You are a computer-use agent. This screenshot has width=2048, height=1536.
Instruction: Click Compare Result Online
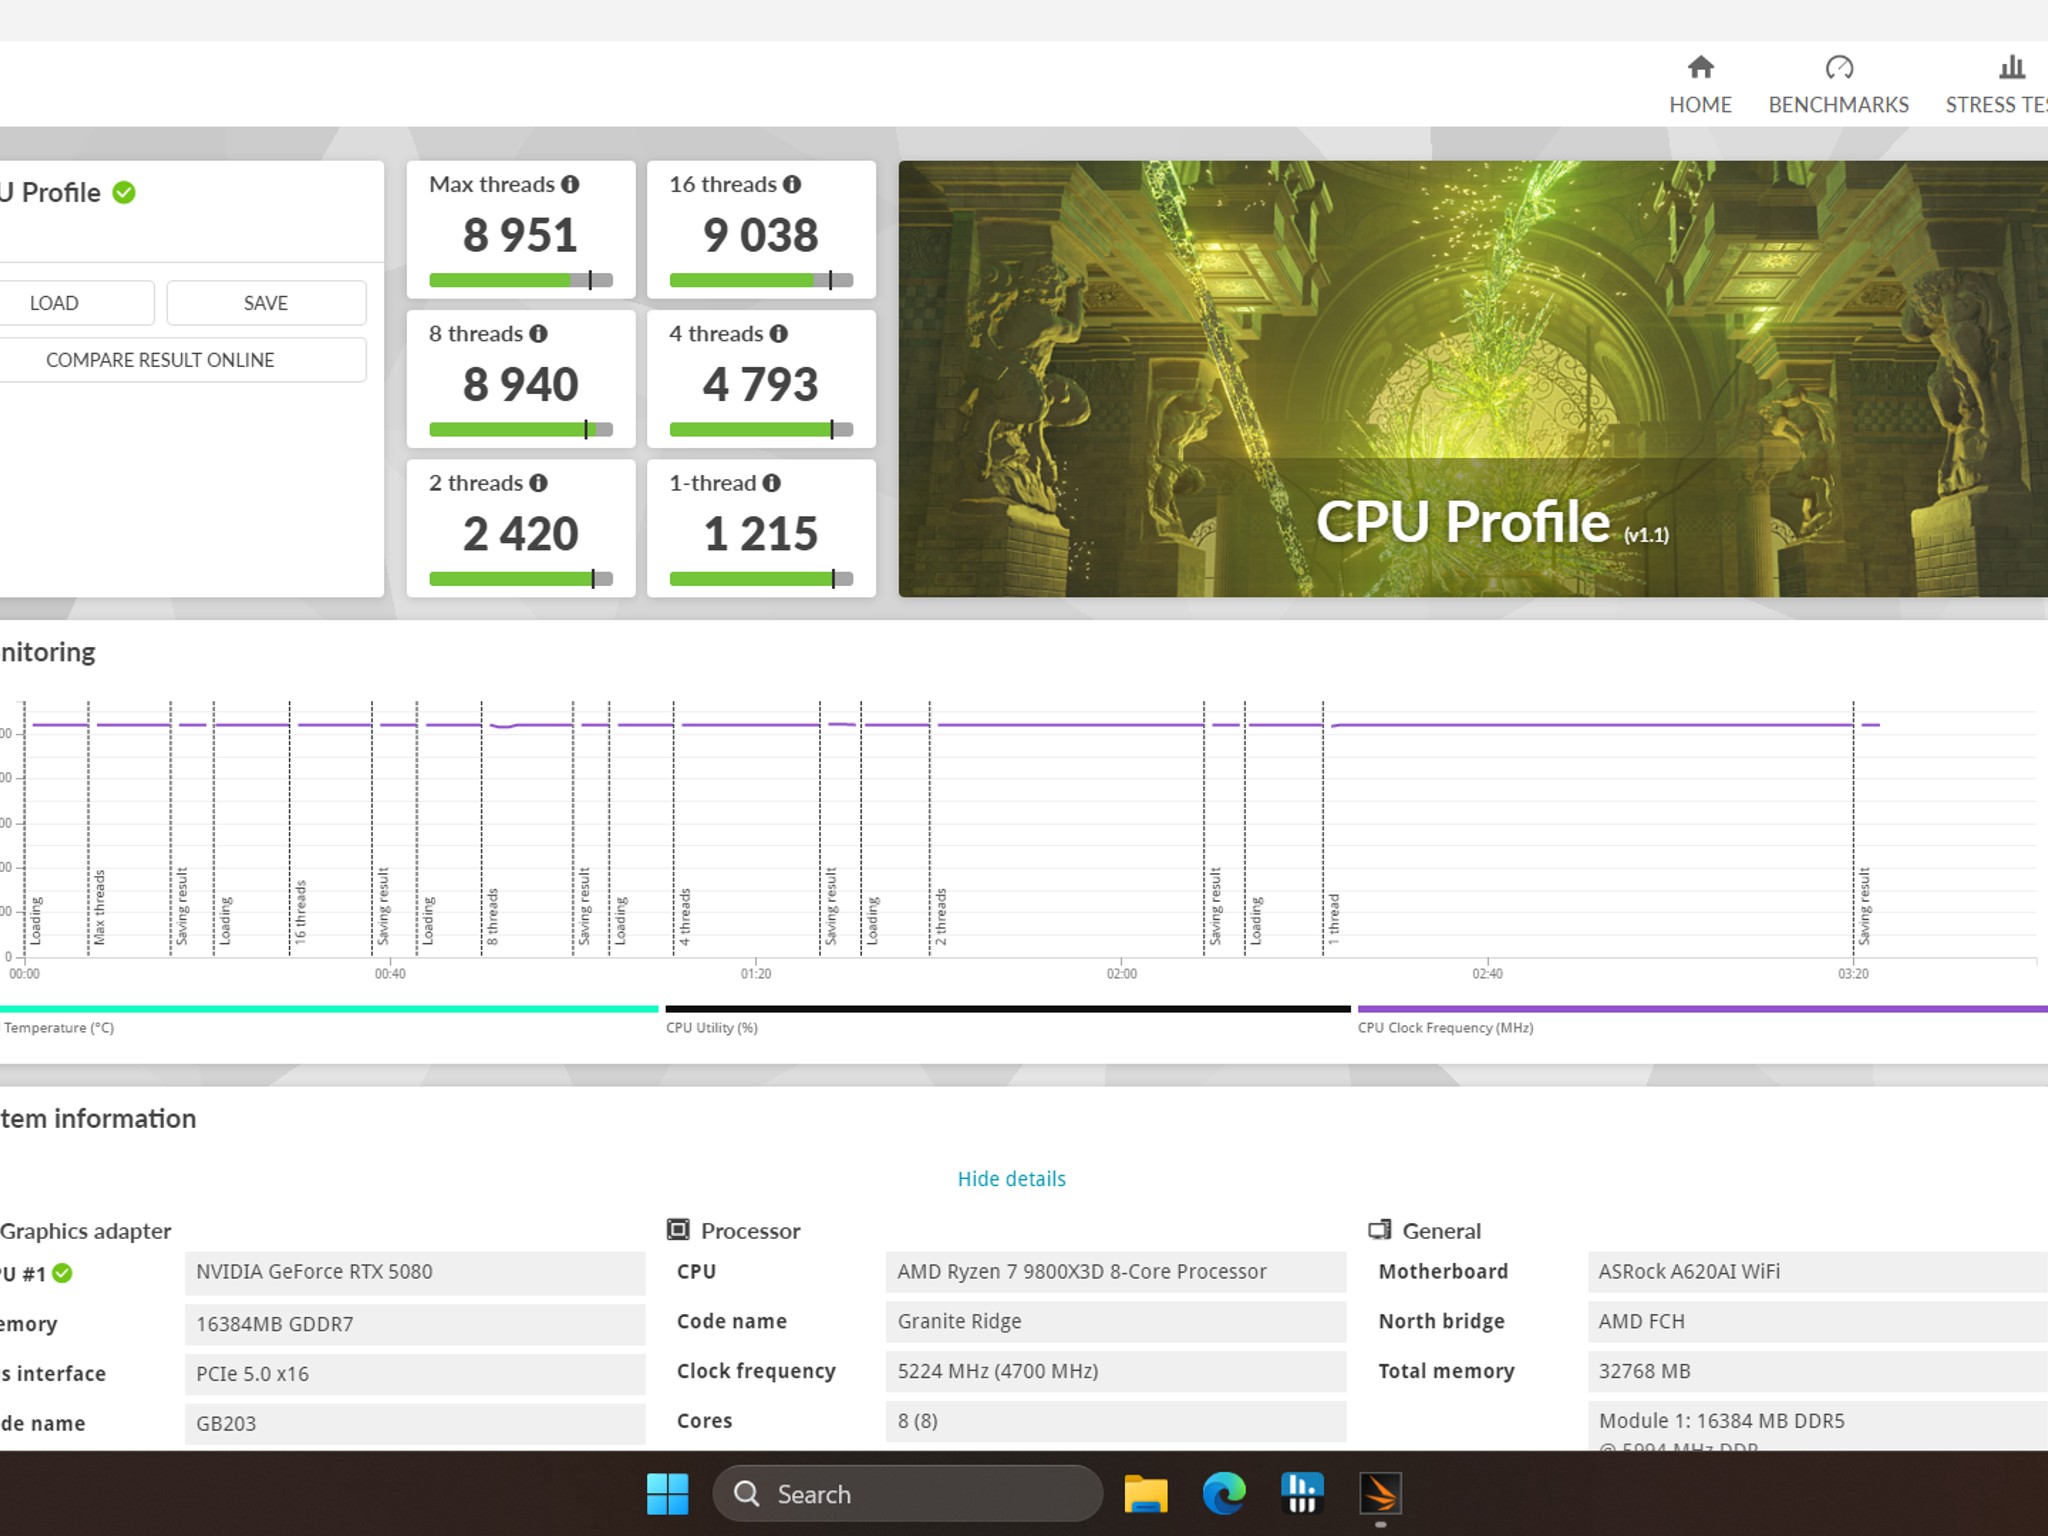click(160, 359)
